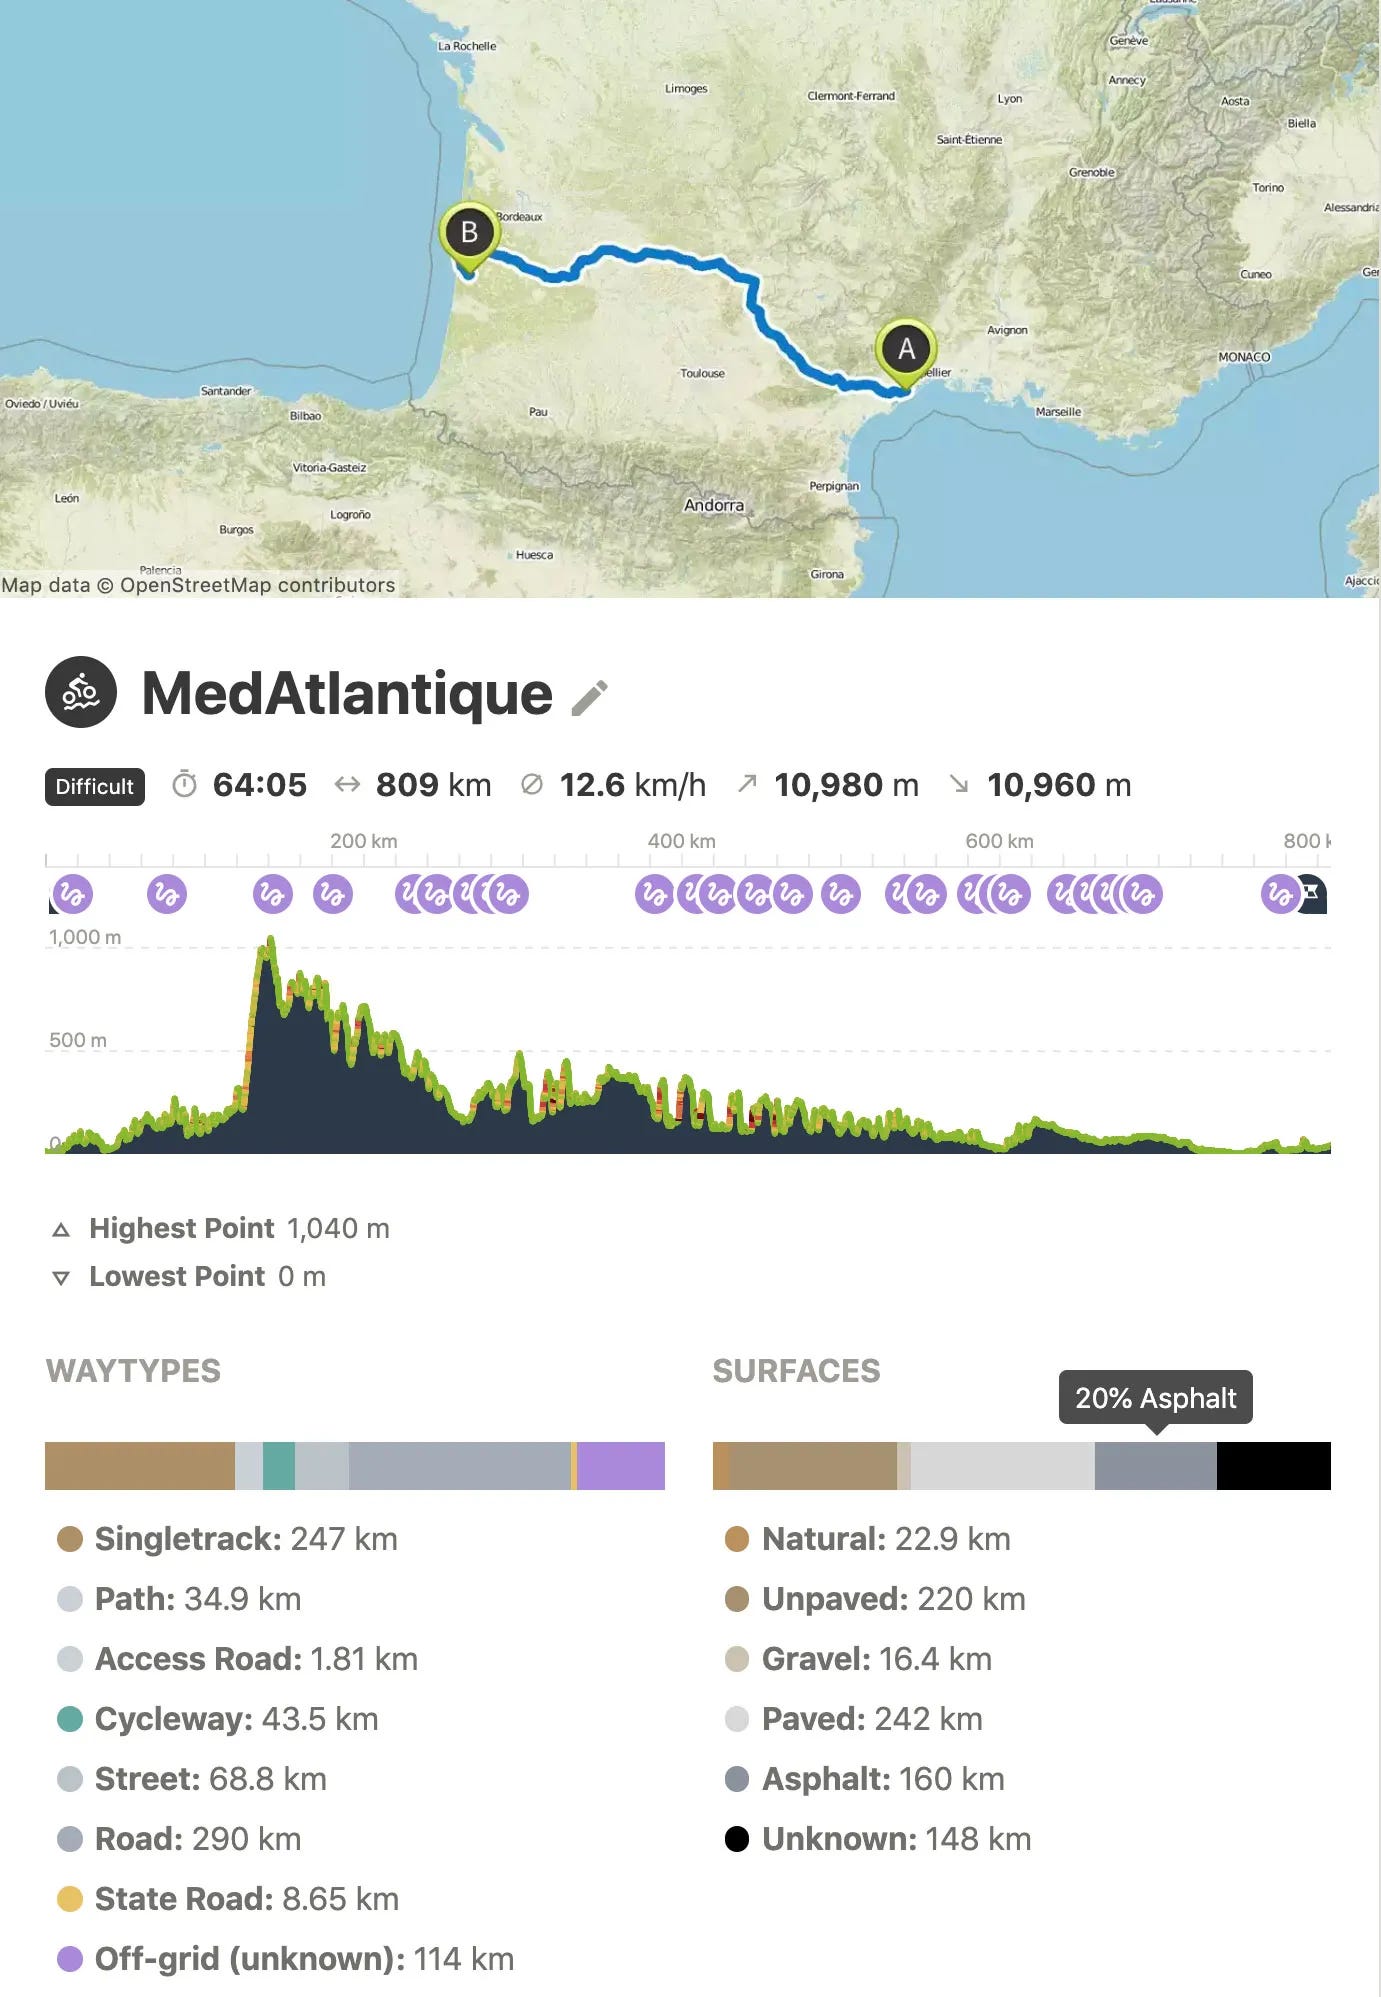1381x1997 pixels.
Task: Click the 64:05 duration value
Action: pyautogui.click(x=260, y=784)
